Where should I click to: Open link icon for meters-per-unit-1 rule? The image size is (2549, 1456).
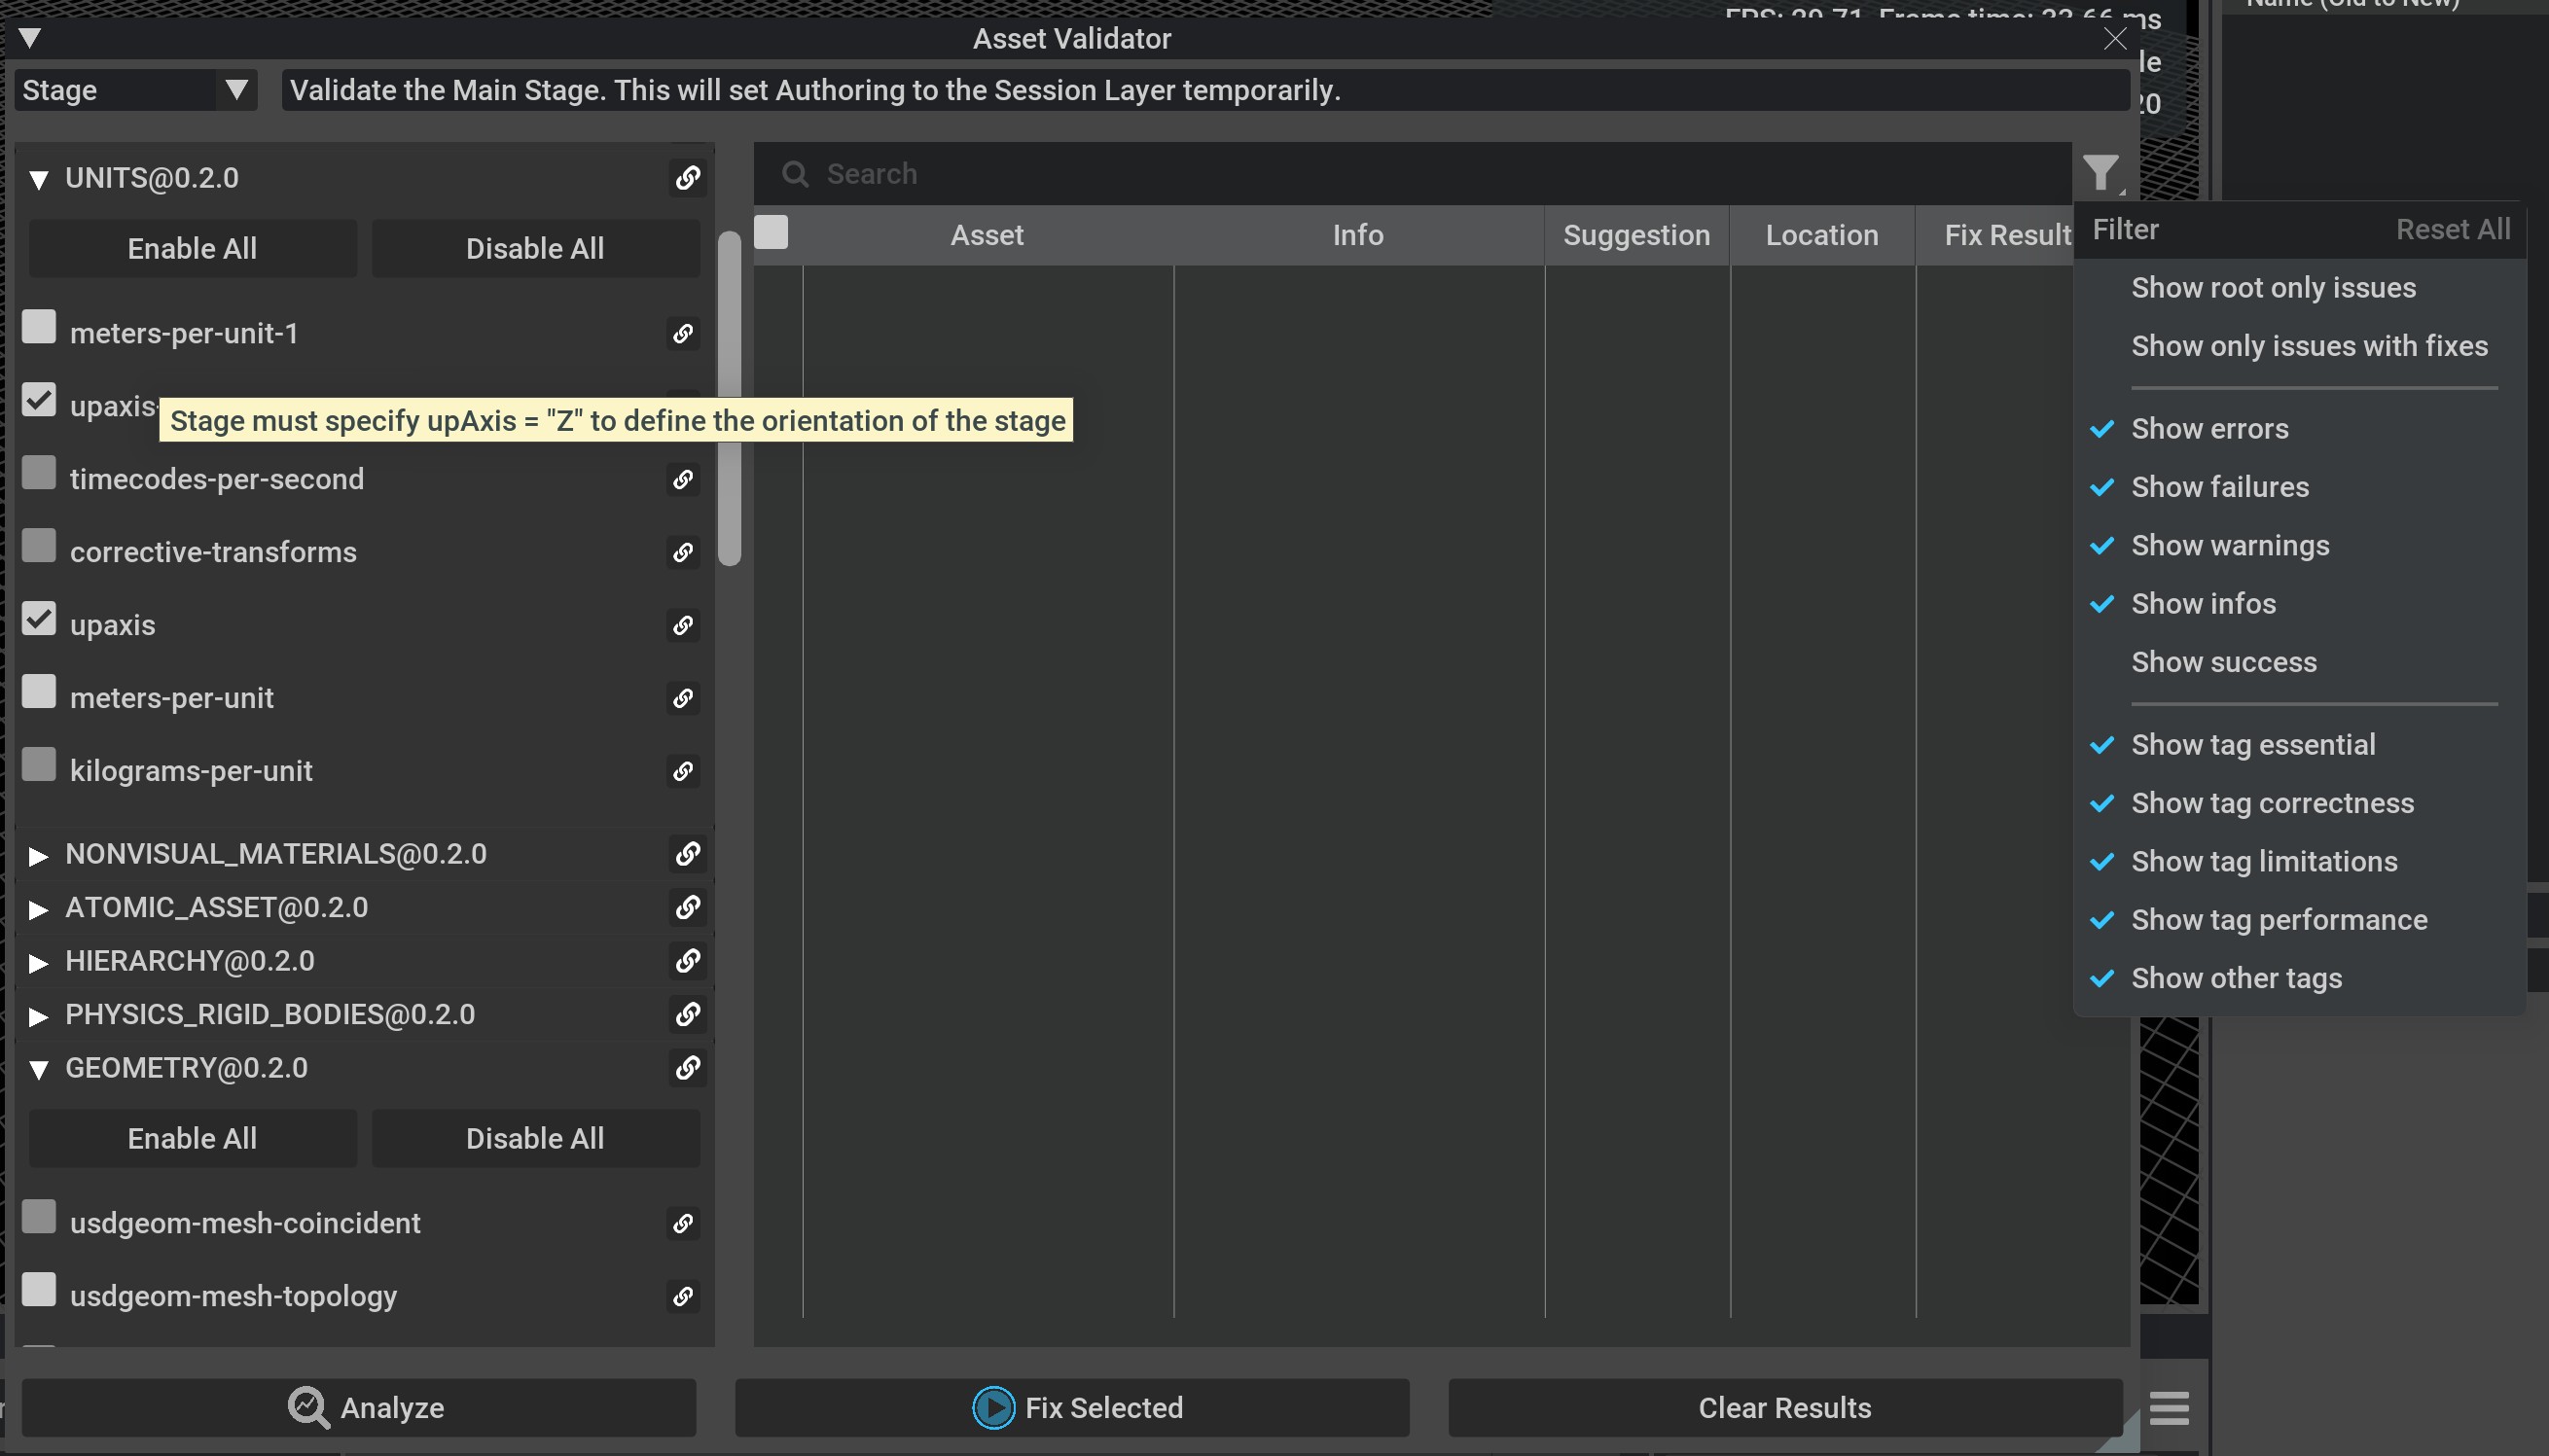(x=683, y=333)
